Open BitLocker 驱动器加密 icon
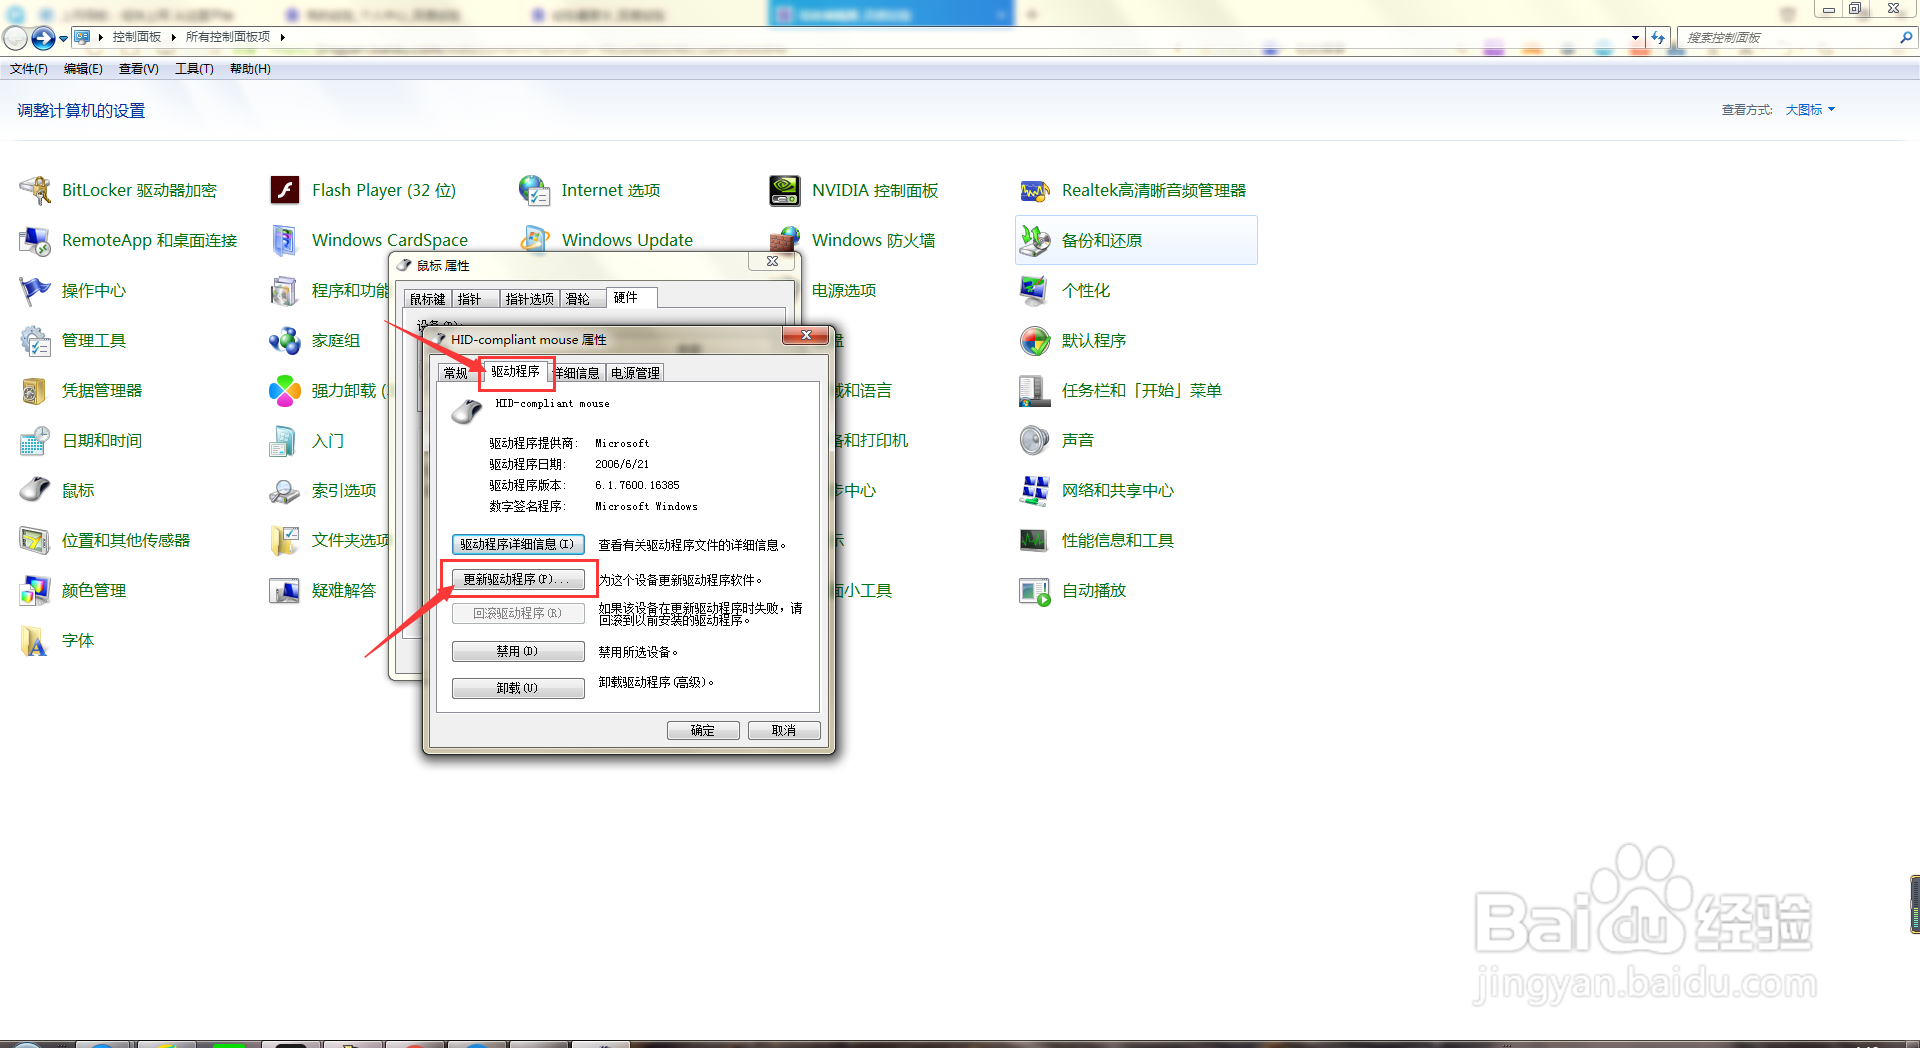1920x1048 pixels. click(x=35, y=190)
